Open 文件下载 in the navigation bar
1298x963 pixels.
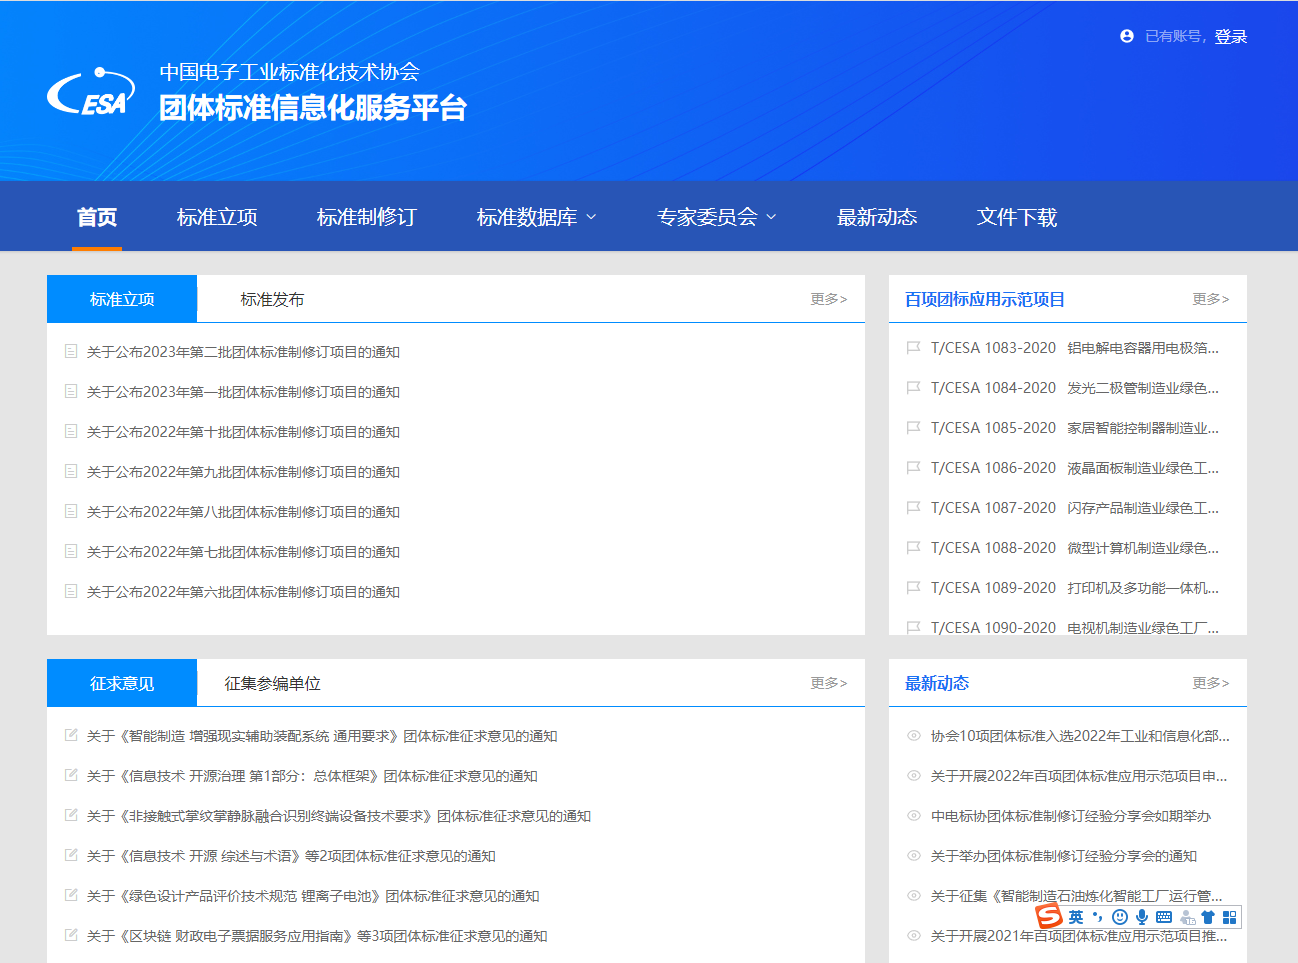(1017, 217)
